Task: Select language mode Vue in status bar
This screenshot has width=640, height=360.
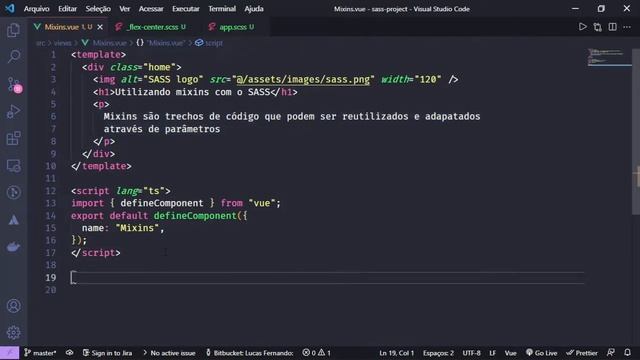Action: click(x=511, y=353)
